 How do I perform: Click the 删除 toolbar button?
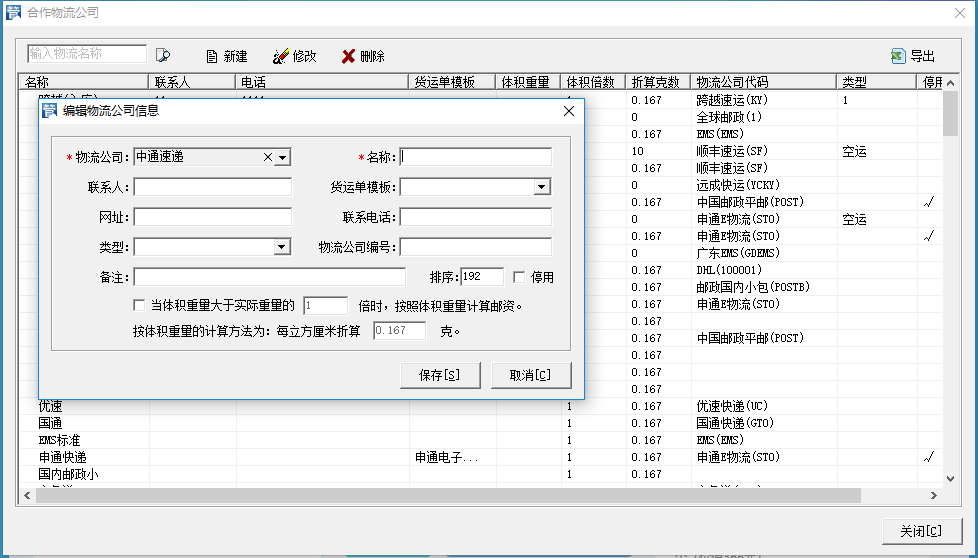point(363,56)
